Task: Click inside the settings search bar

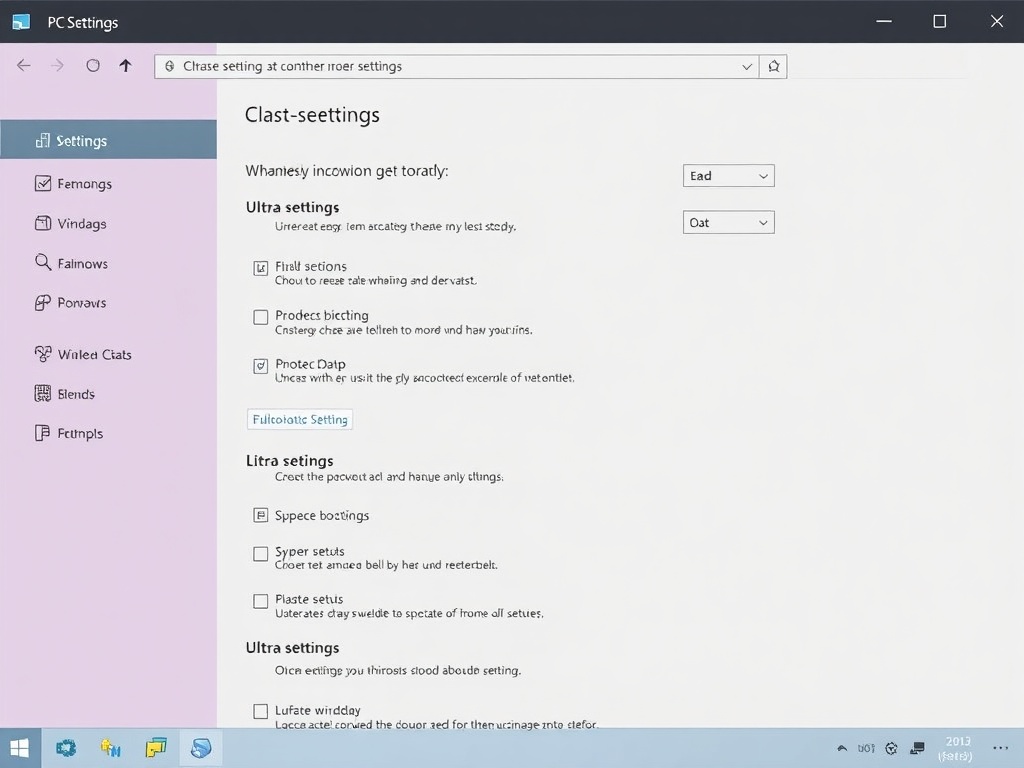Action: [x=450, y=66]
